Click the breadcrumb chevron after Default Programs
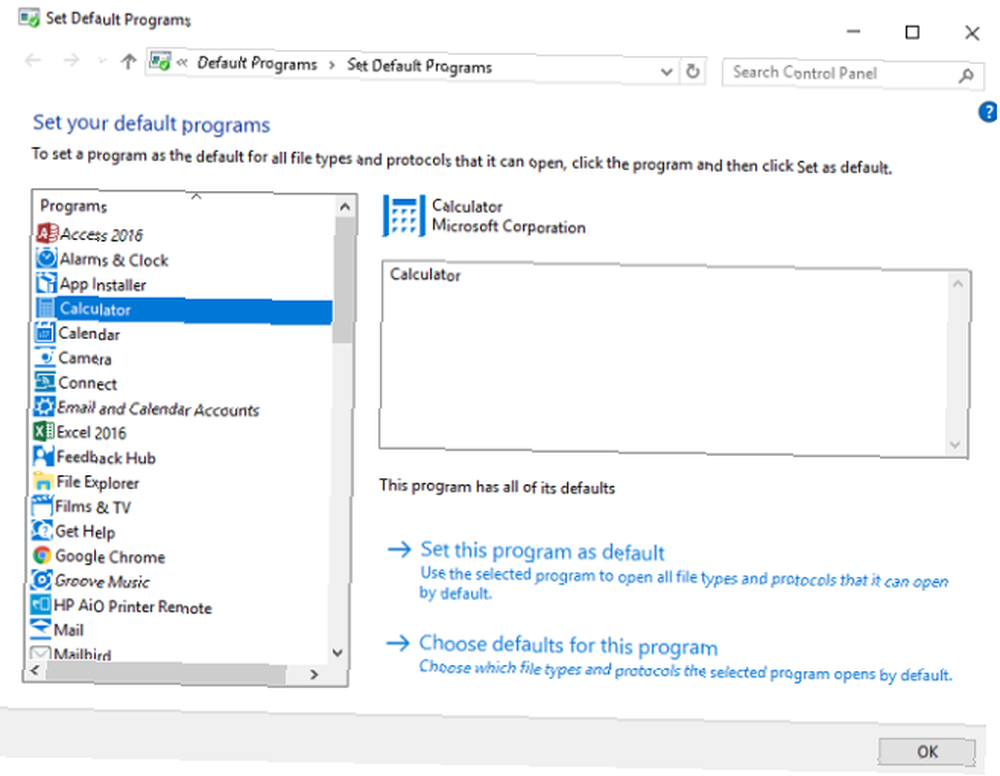 coord(332,65)
